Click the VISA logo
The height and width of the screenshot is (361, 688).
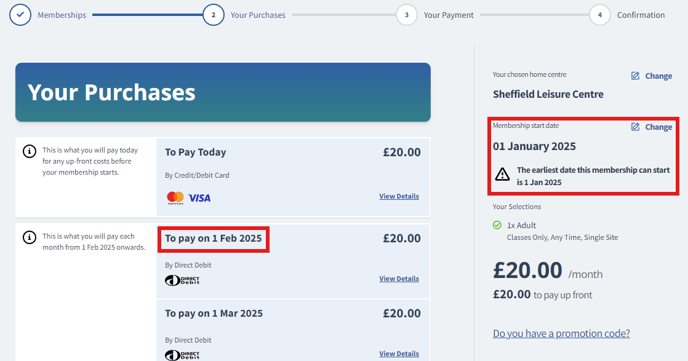200,198
